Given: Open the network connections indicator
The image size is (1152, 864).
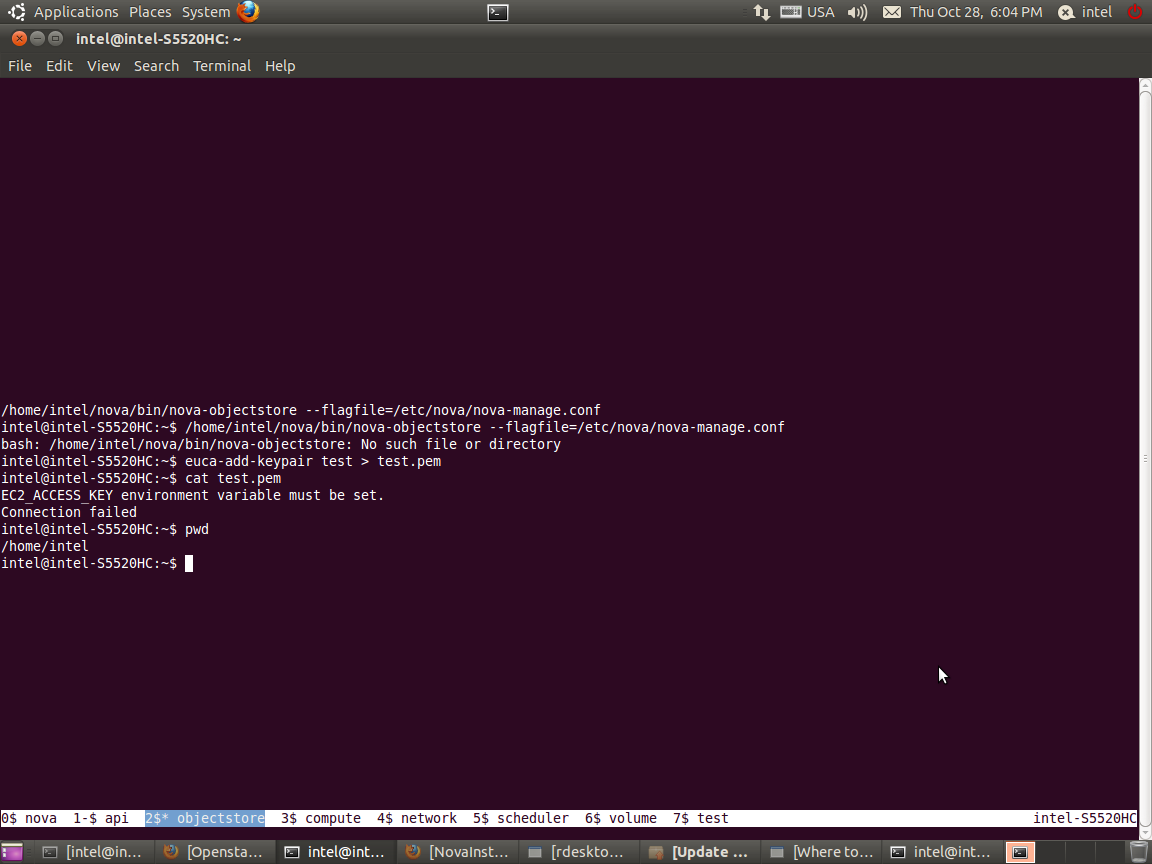Looking at the screenshot, I should tap(761, 12).
